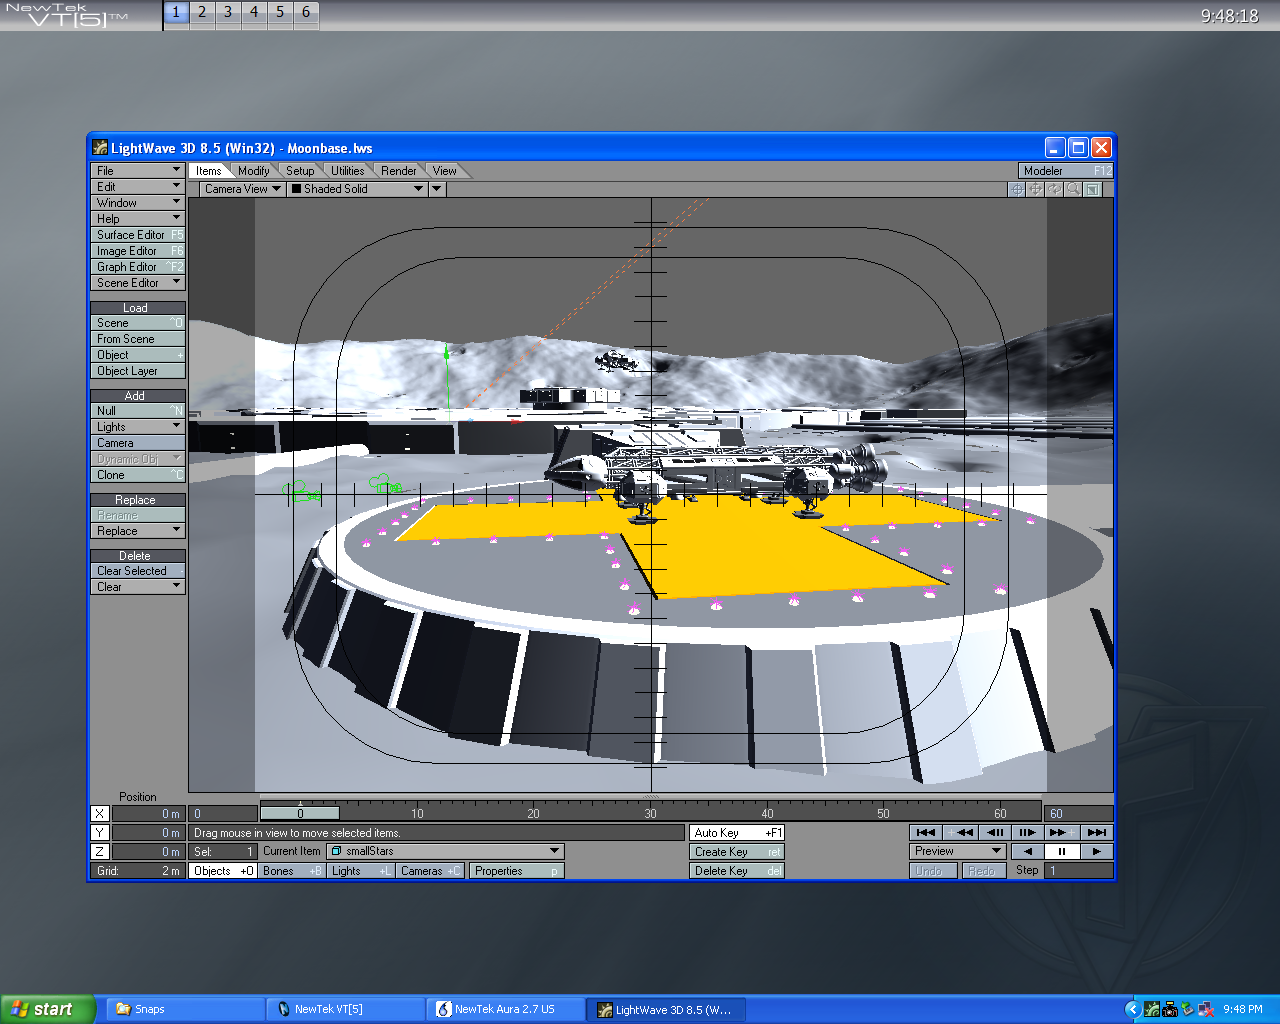Image resolution: width=1280 pixels, height=1024 pixels.
Task: Play the animation in reverse
Action: (x=1027, y=851)
